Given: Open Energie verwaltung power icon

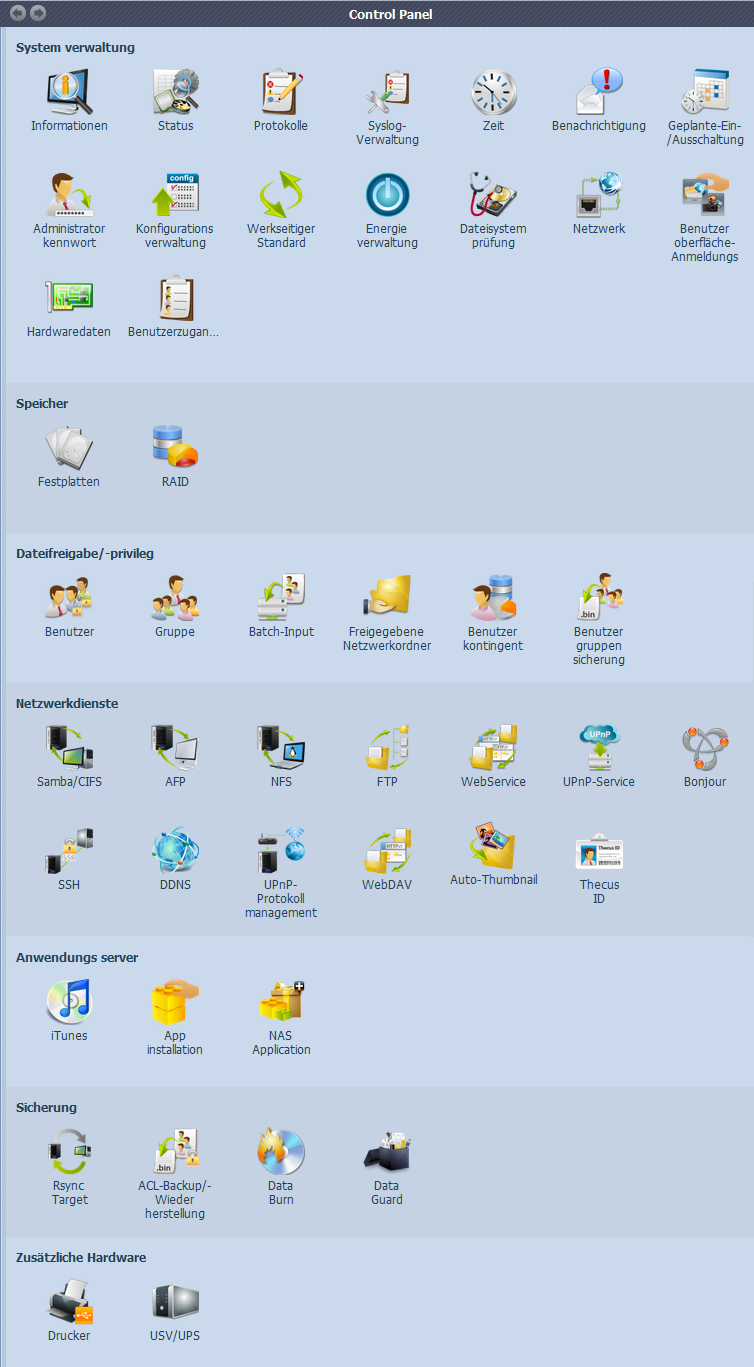Looking at the screenshot, I should tap(387, 196).
